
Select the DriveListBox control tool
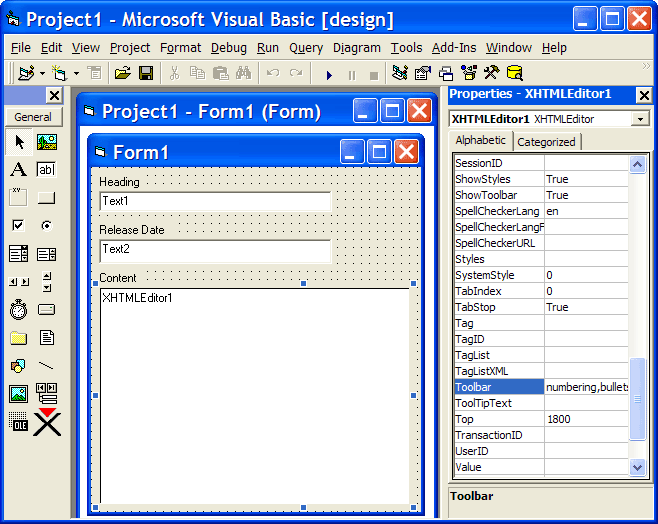tap(47, 310)
